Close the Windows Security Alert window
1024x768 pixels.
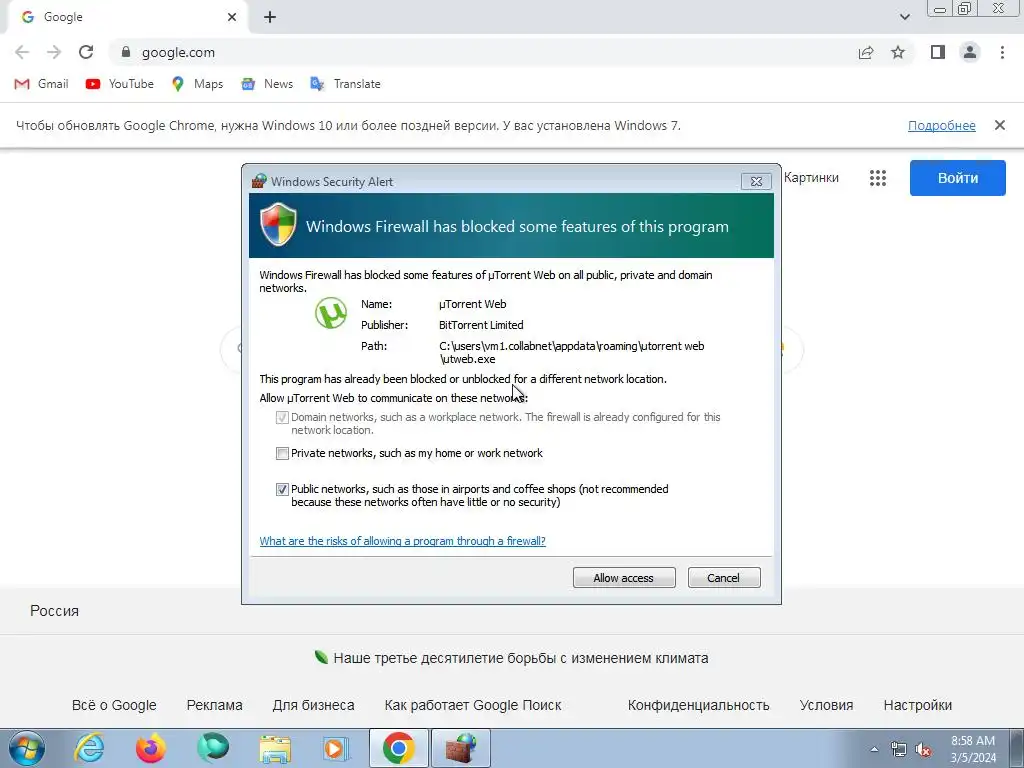[756, 182]
